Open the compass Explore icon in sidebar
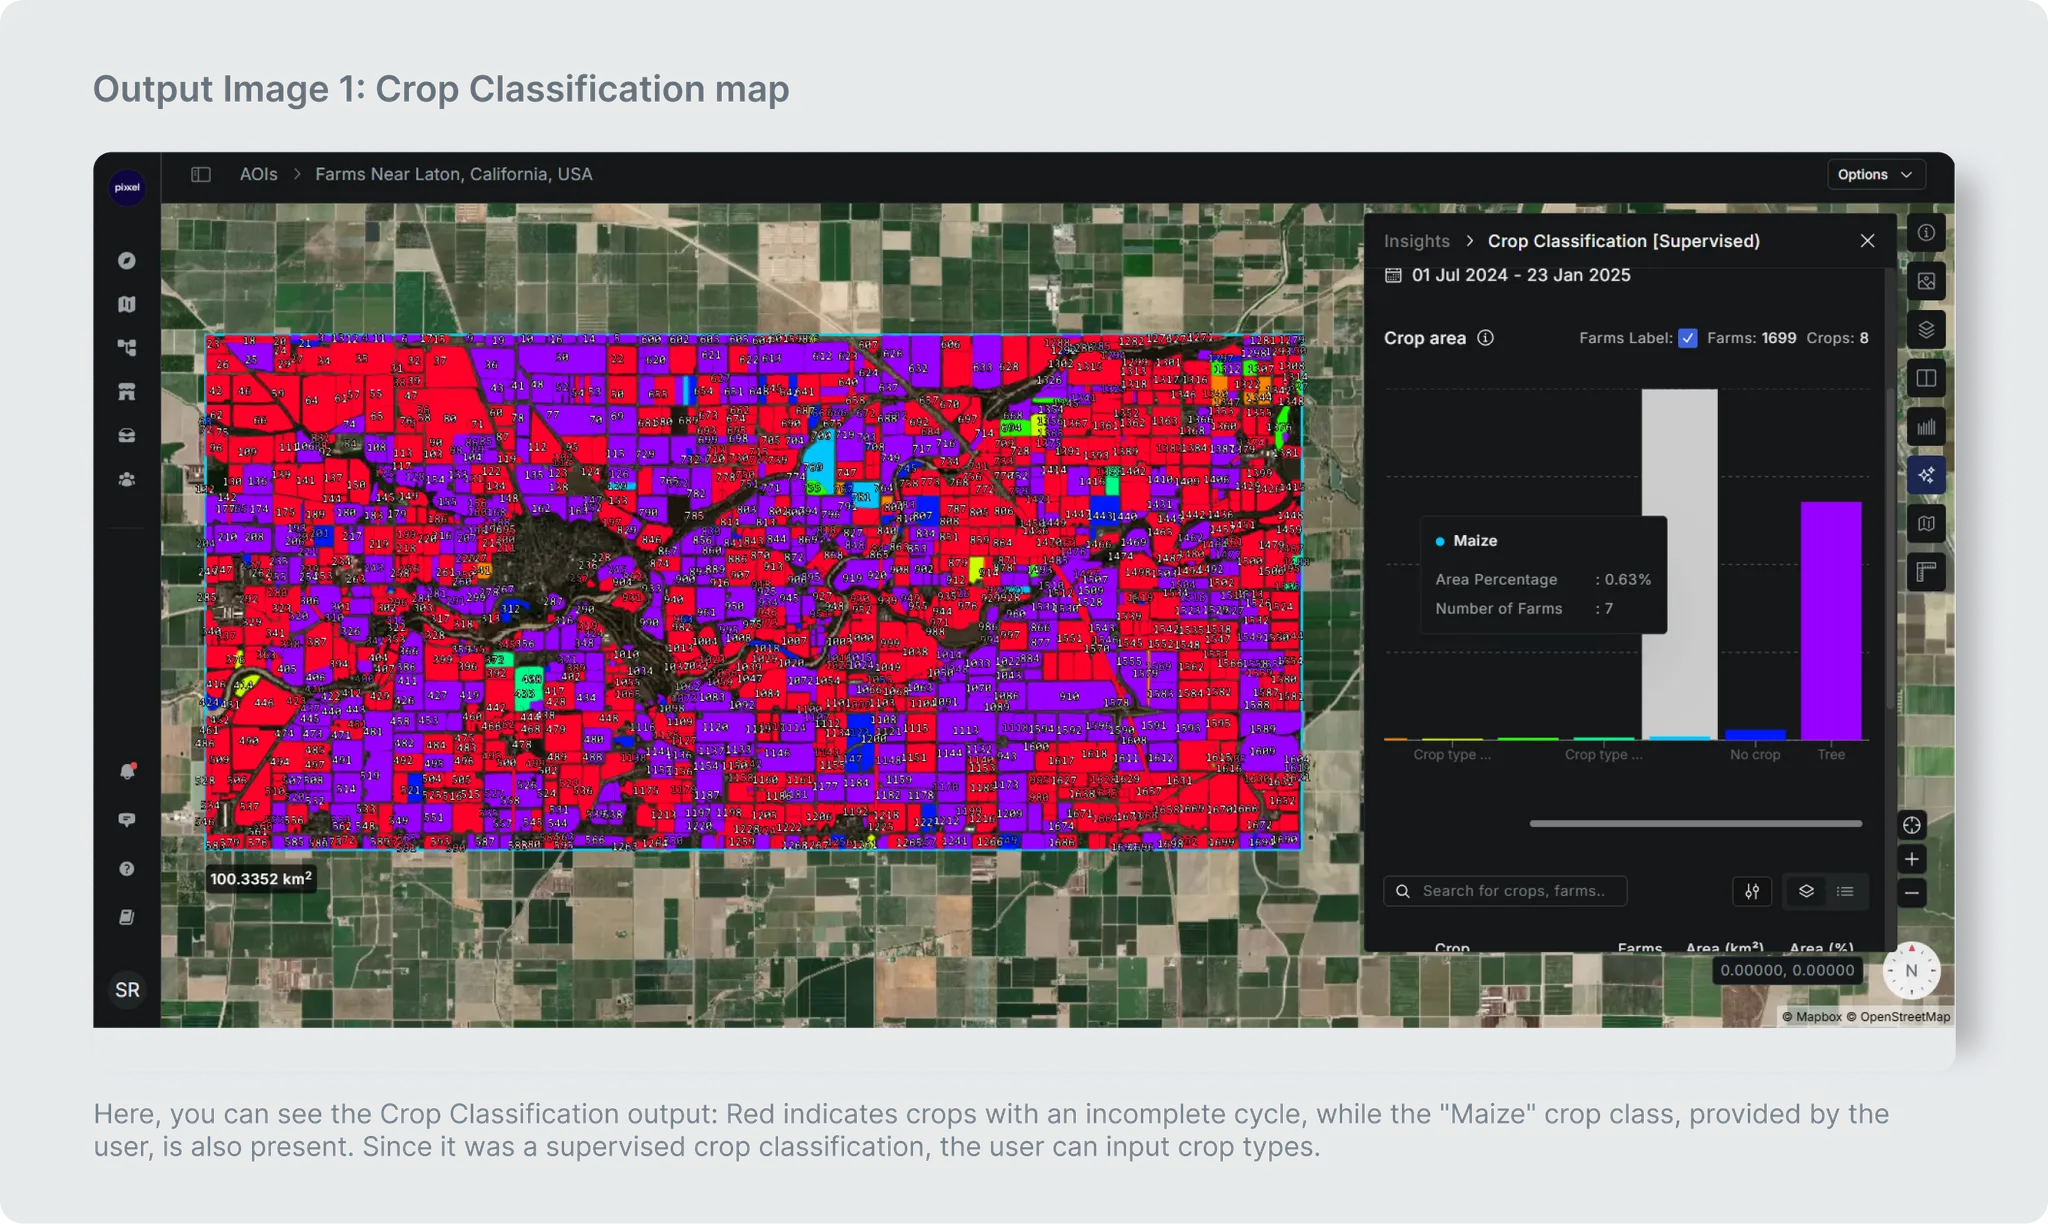2048x1224 pixels. click(127, 261)
